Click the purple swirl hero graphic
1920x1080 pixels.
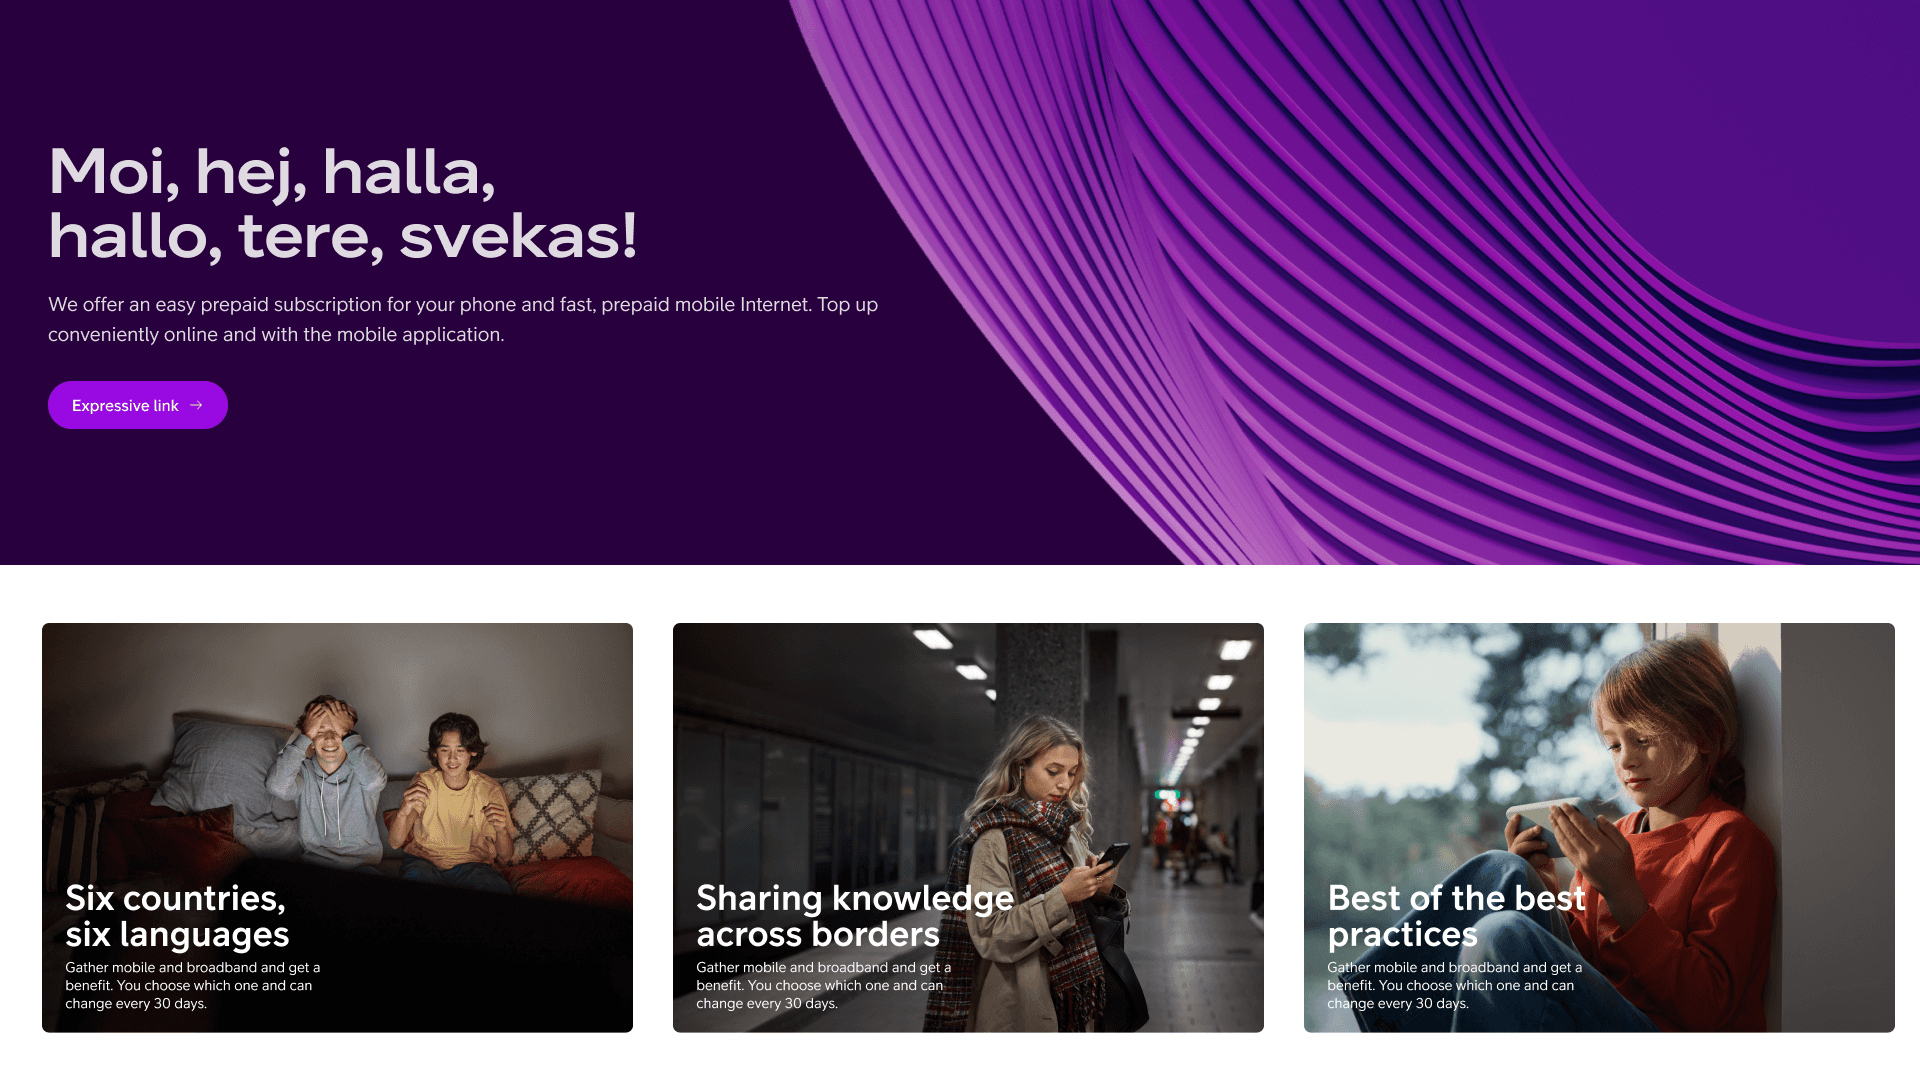pos(1400,282)
